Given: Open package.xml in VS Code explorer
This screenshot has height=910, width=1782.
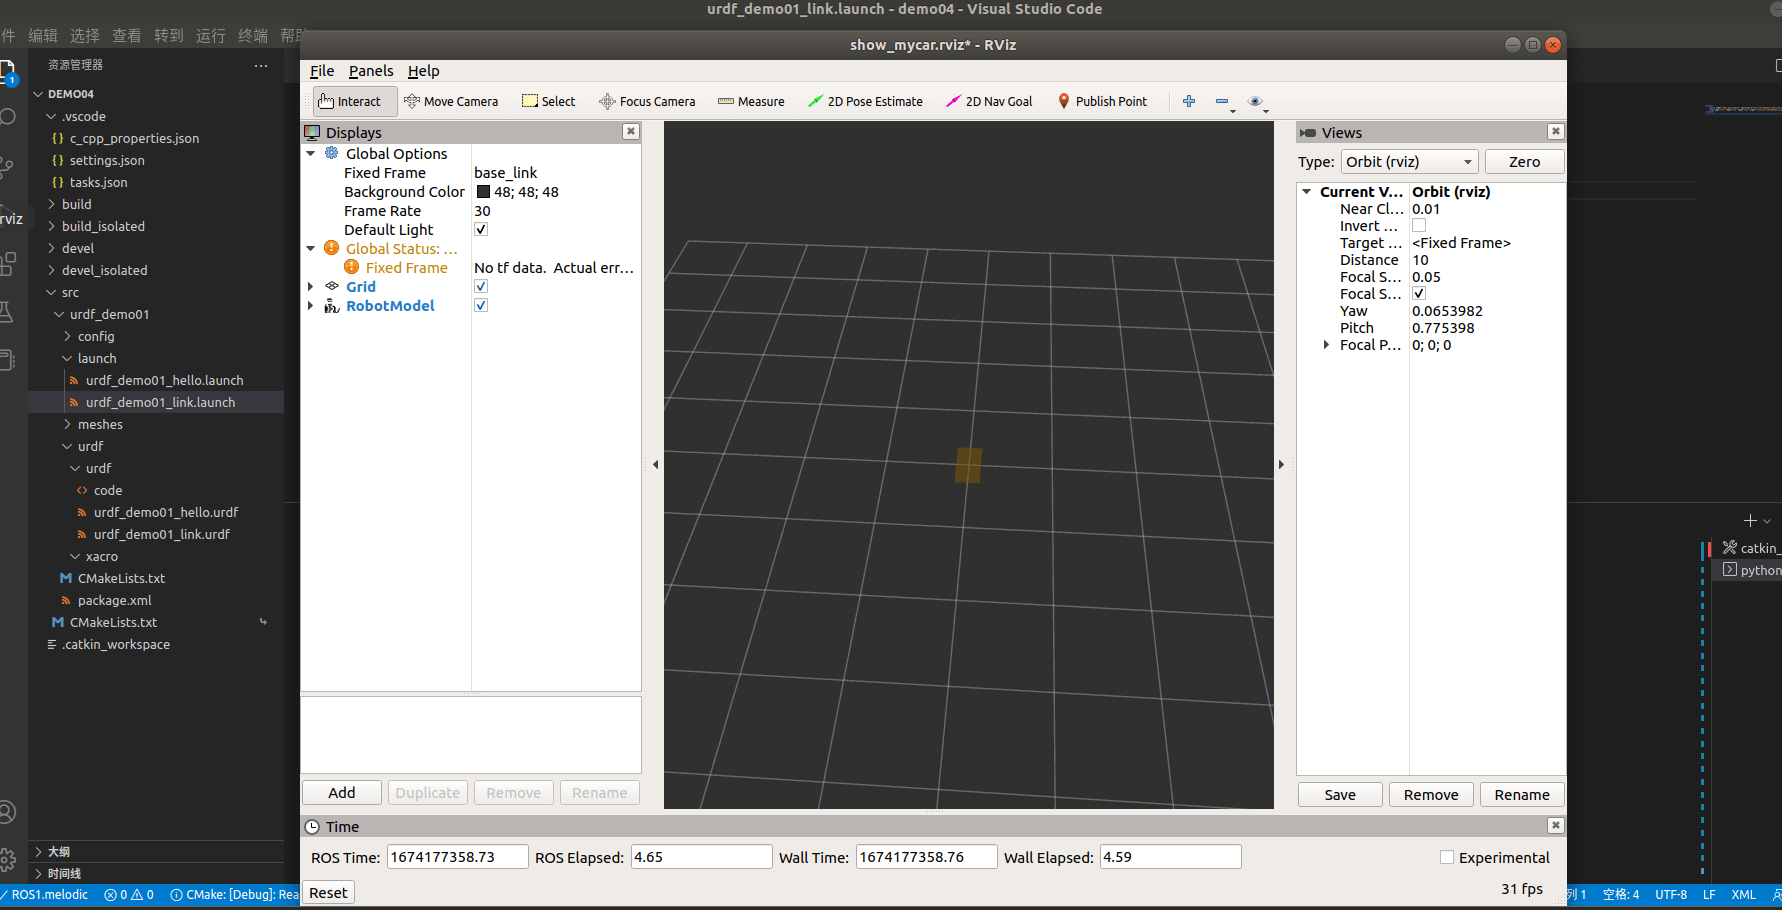Looking at the screenshot, I should pos(114,600).
